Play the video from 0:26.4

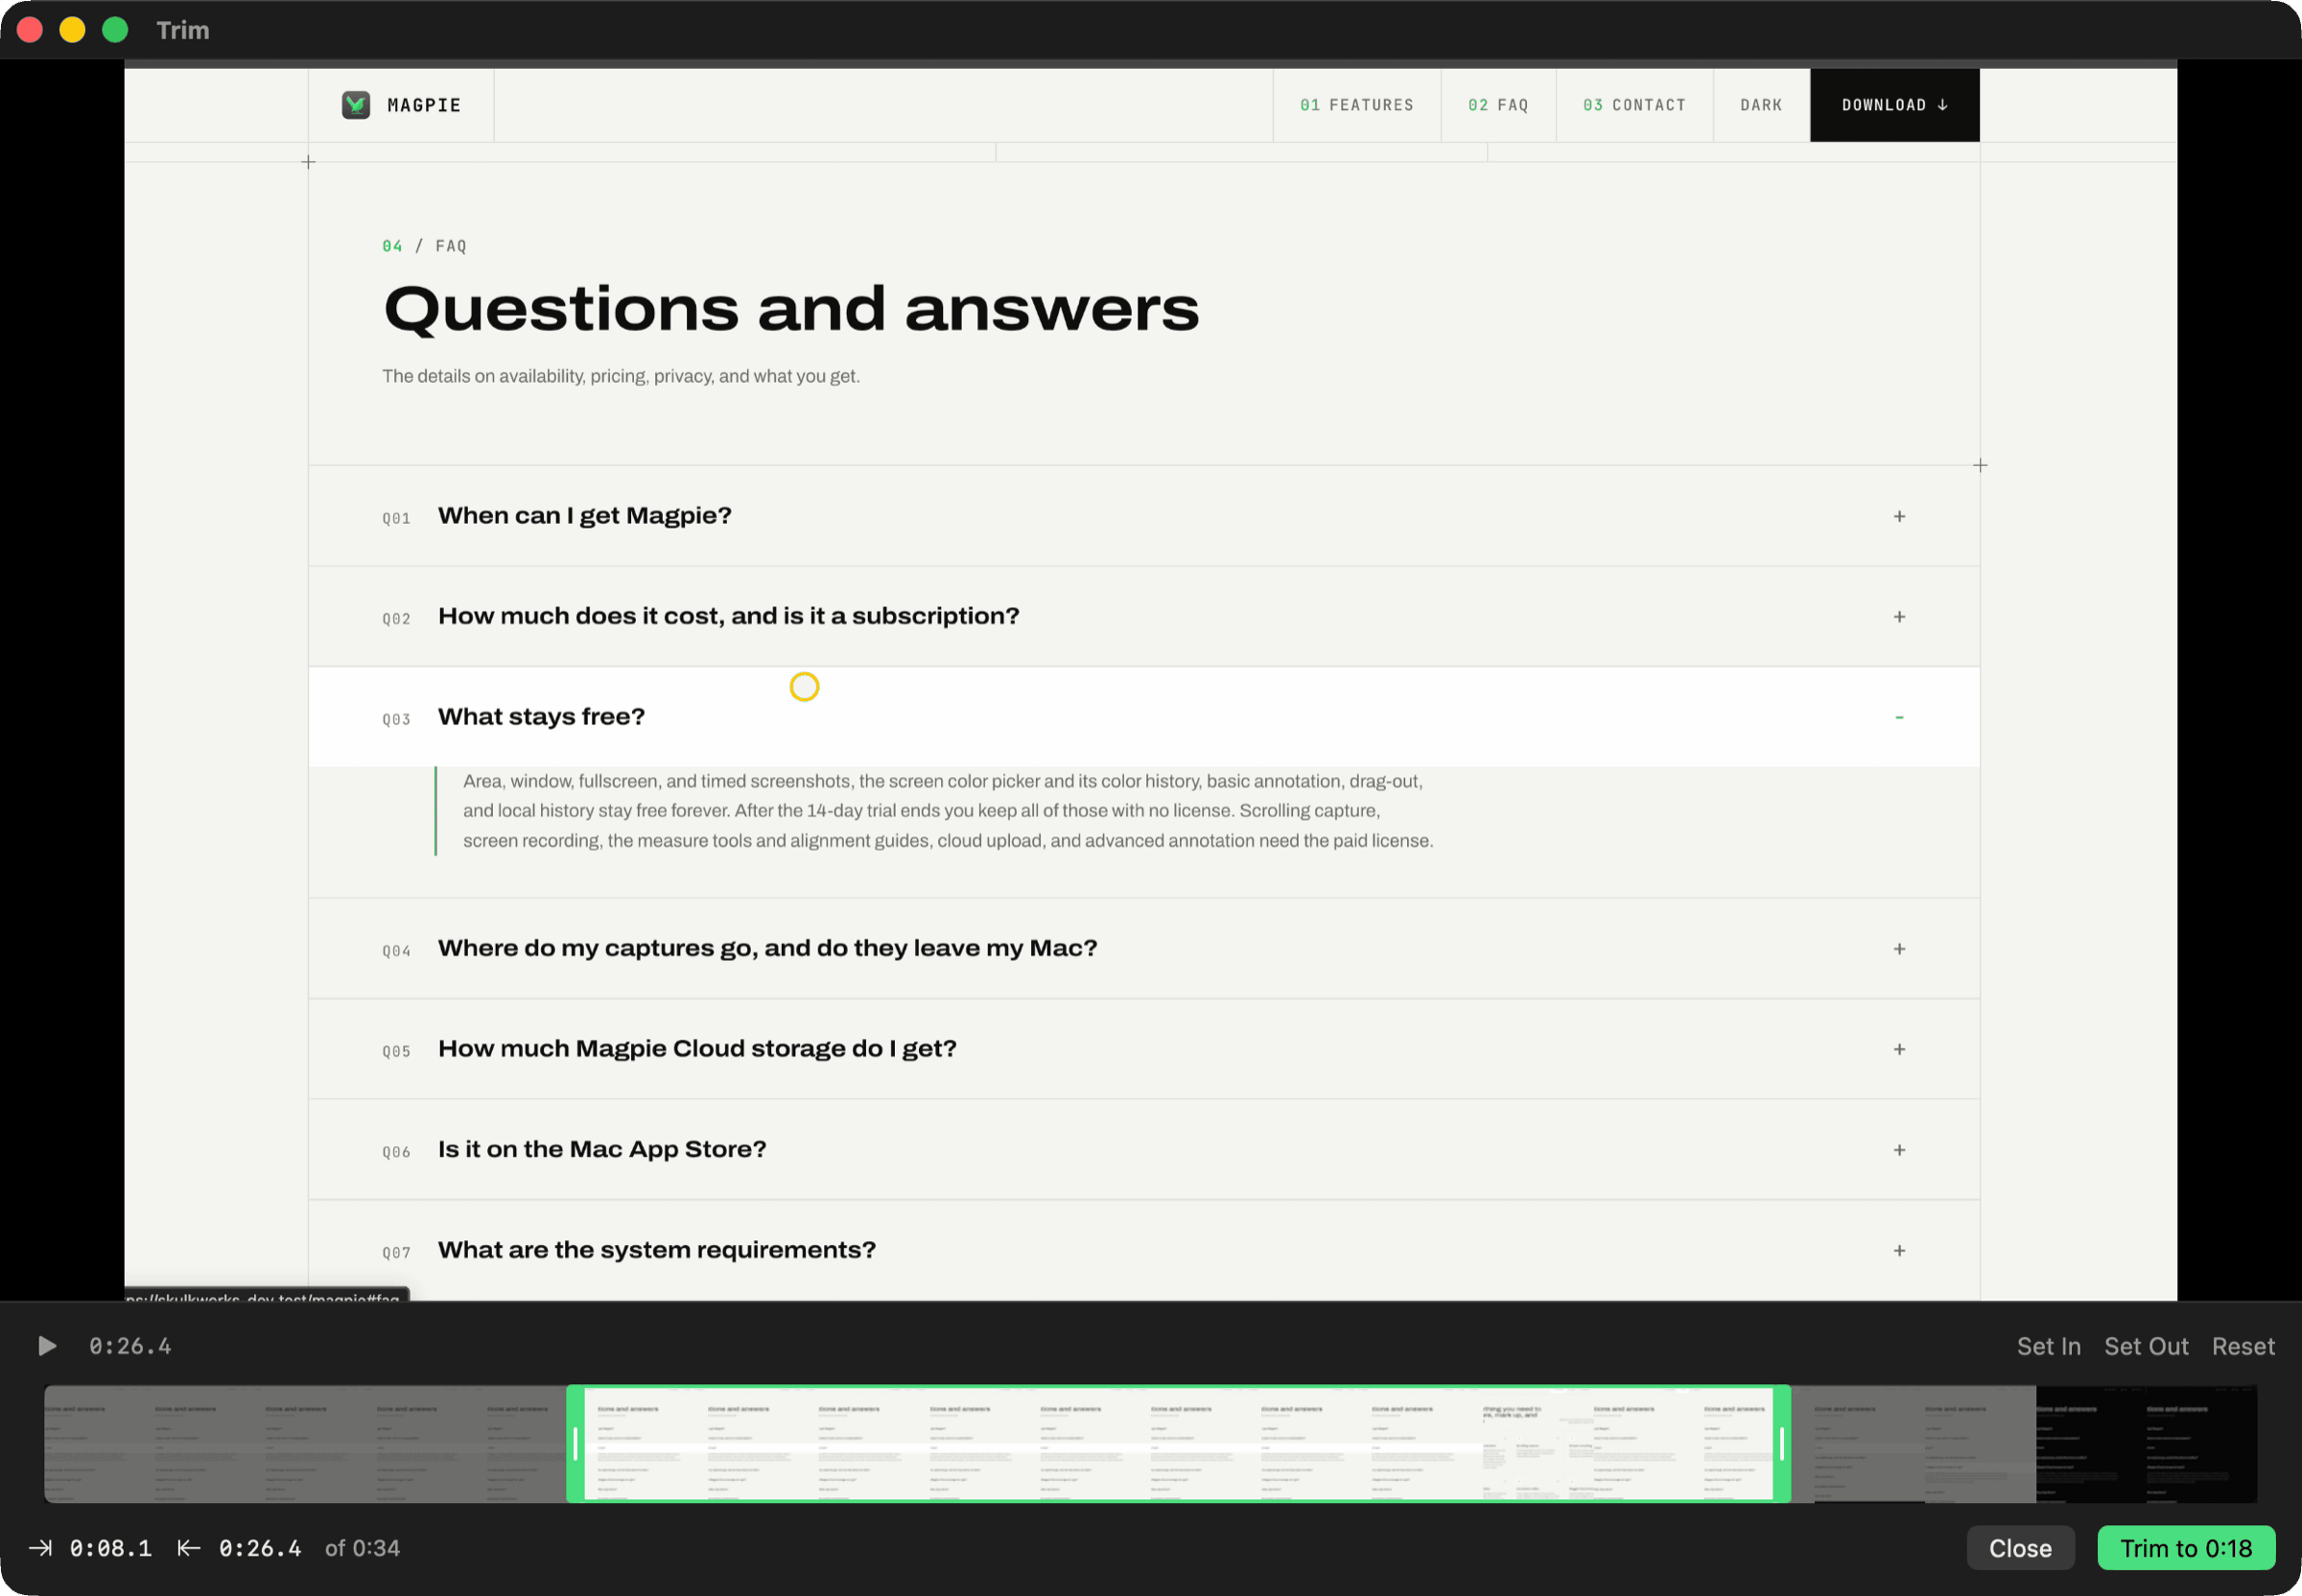click(46, 1346)
